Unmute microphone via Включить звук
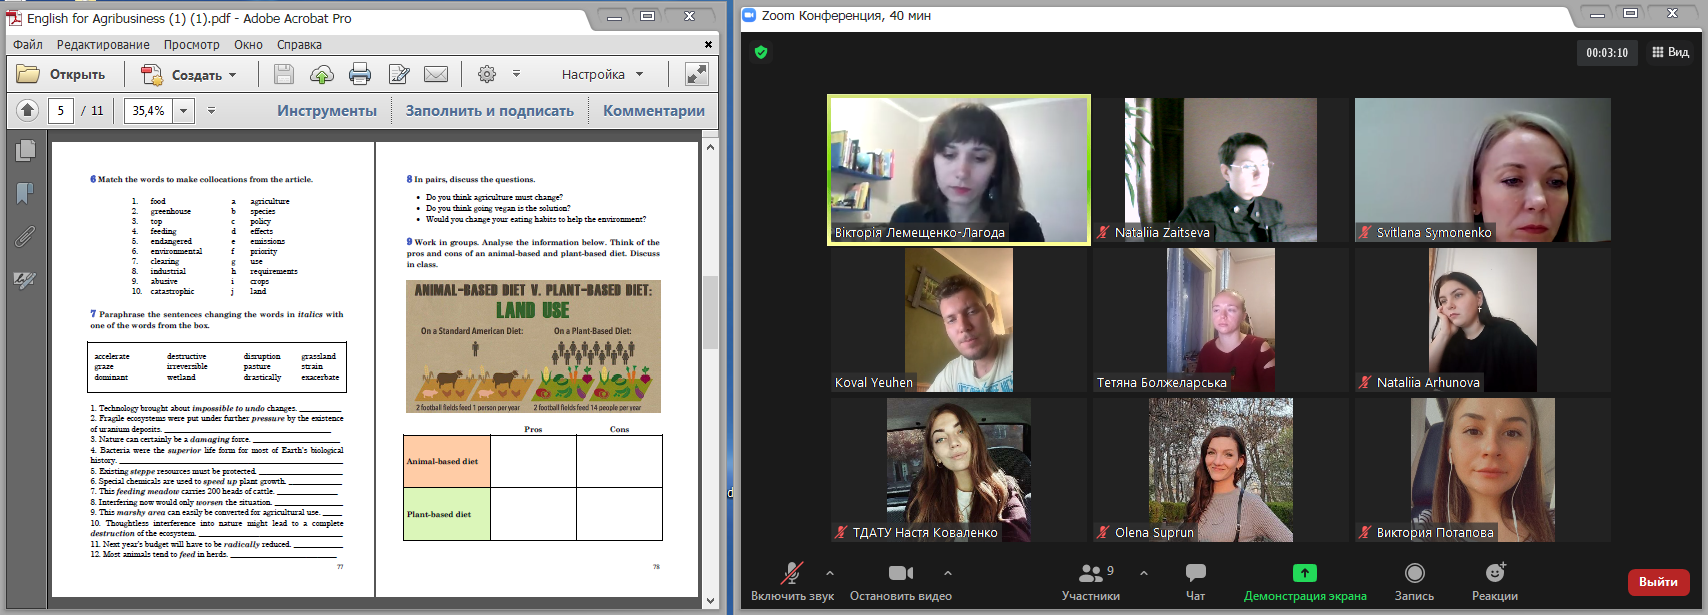The height and width of the screenshot is (615, 1708). 792,582
